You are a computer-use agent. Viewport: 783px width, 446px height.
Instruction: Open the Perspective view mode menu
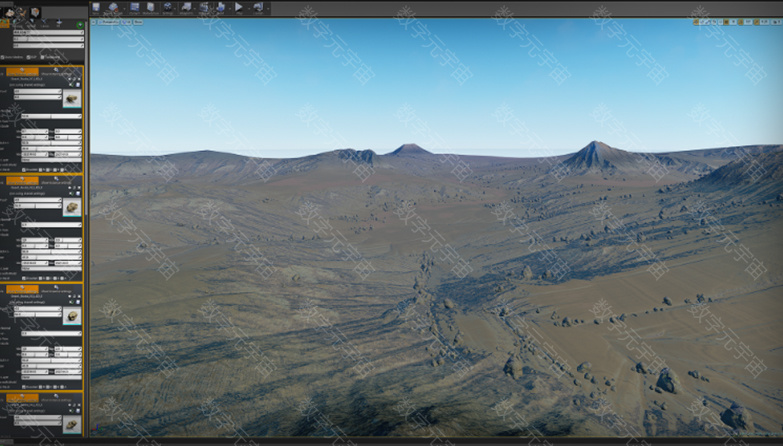(108, 22)
